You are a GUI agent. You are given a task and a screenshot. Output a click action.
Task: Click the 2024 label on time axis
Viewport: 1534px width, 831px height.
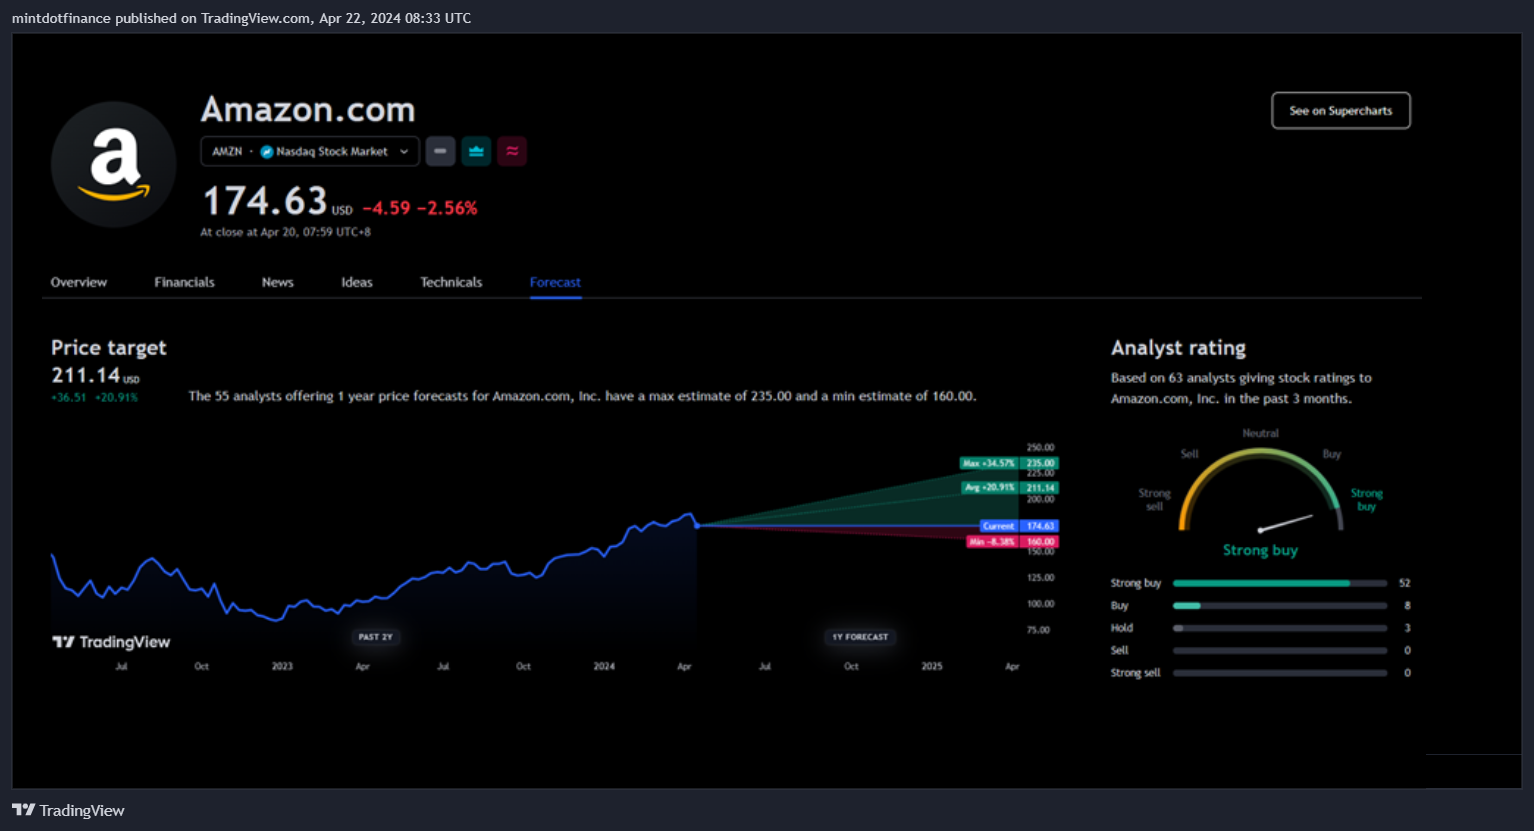pyautogui.click(x=604, y=666)
